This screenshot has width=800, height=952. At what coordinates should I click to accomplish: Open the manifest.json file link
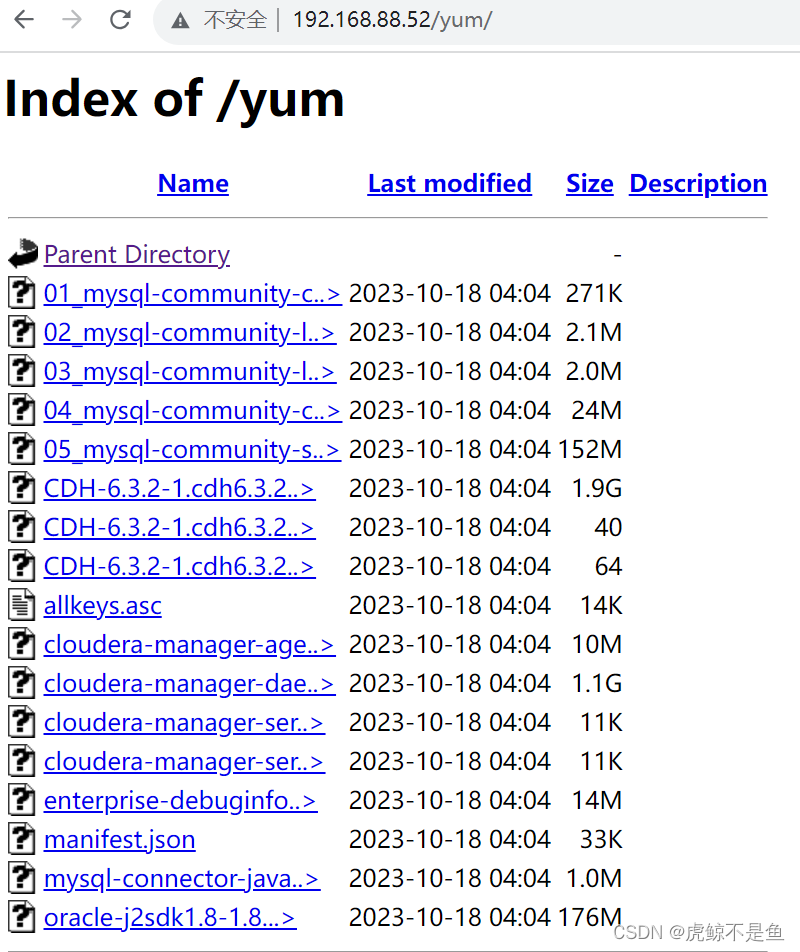pyautogui.click(x=120, y=839)
